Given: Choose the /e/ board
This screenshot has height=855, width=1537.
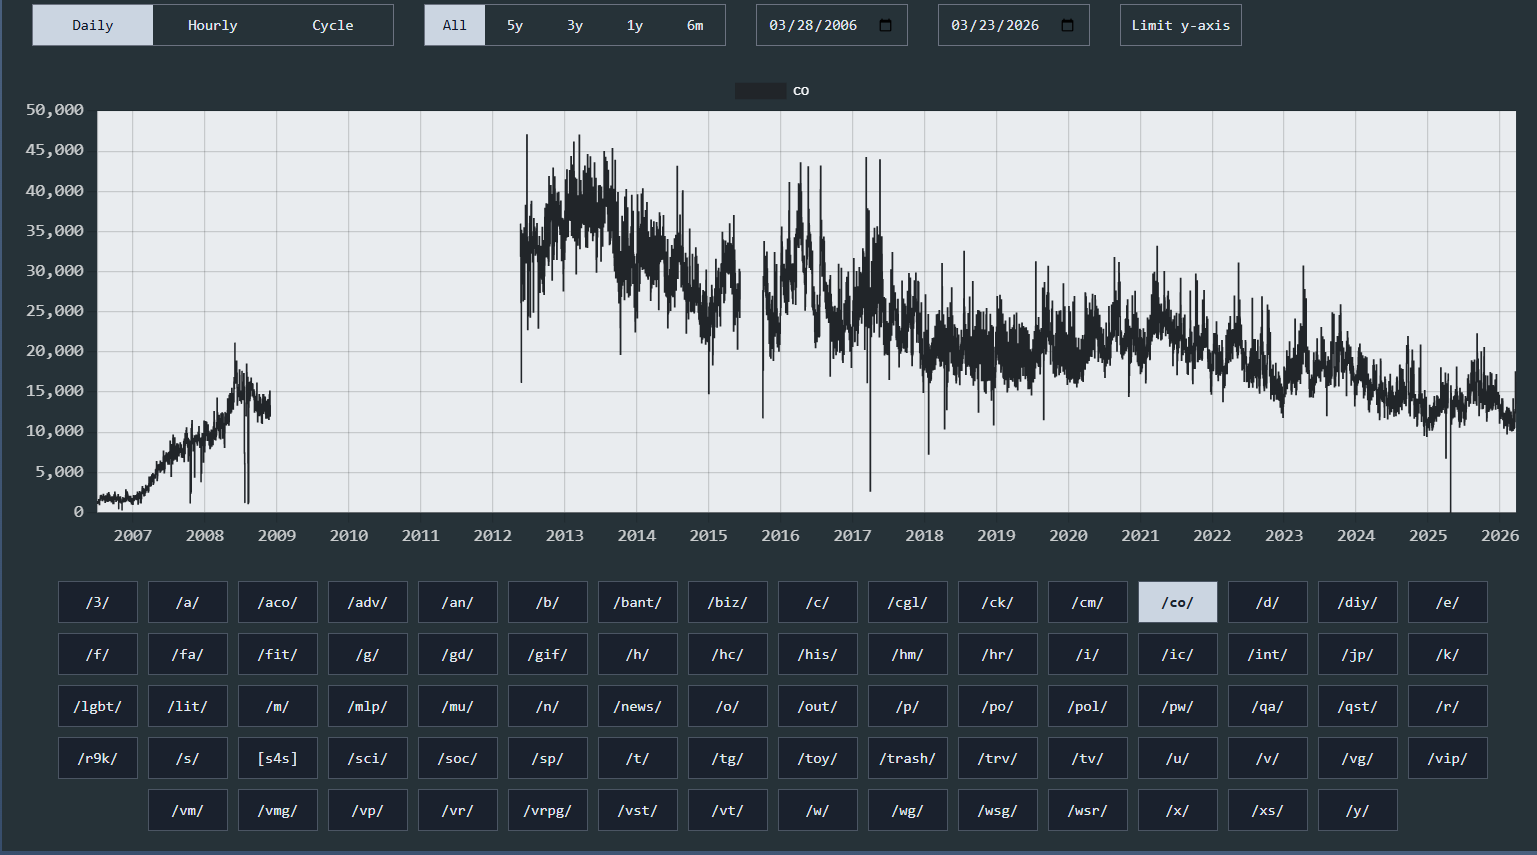Looking at the screenshot, I should coord(1448,602).
